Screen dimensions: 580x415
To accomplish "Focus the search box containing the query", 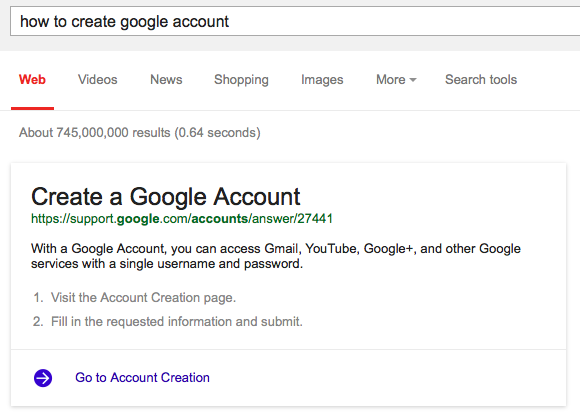I will 295,21.
